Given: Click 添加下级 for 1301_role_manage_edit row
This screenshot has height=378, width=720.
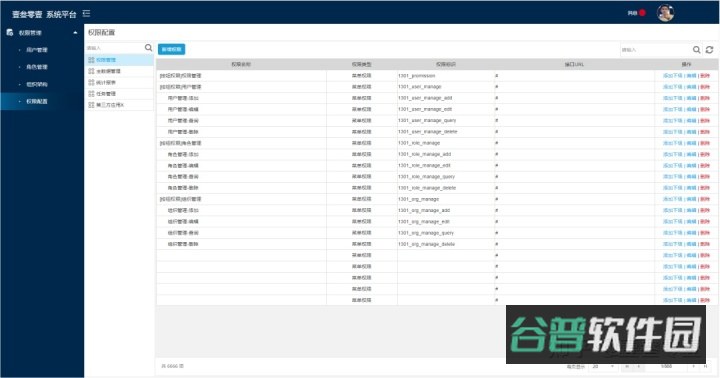Looking at the screenshot, I should click(673, 165).
